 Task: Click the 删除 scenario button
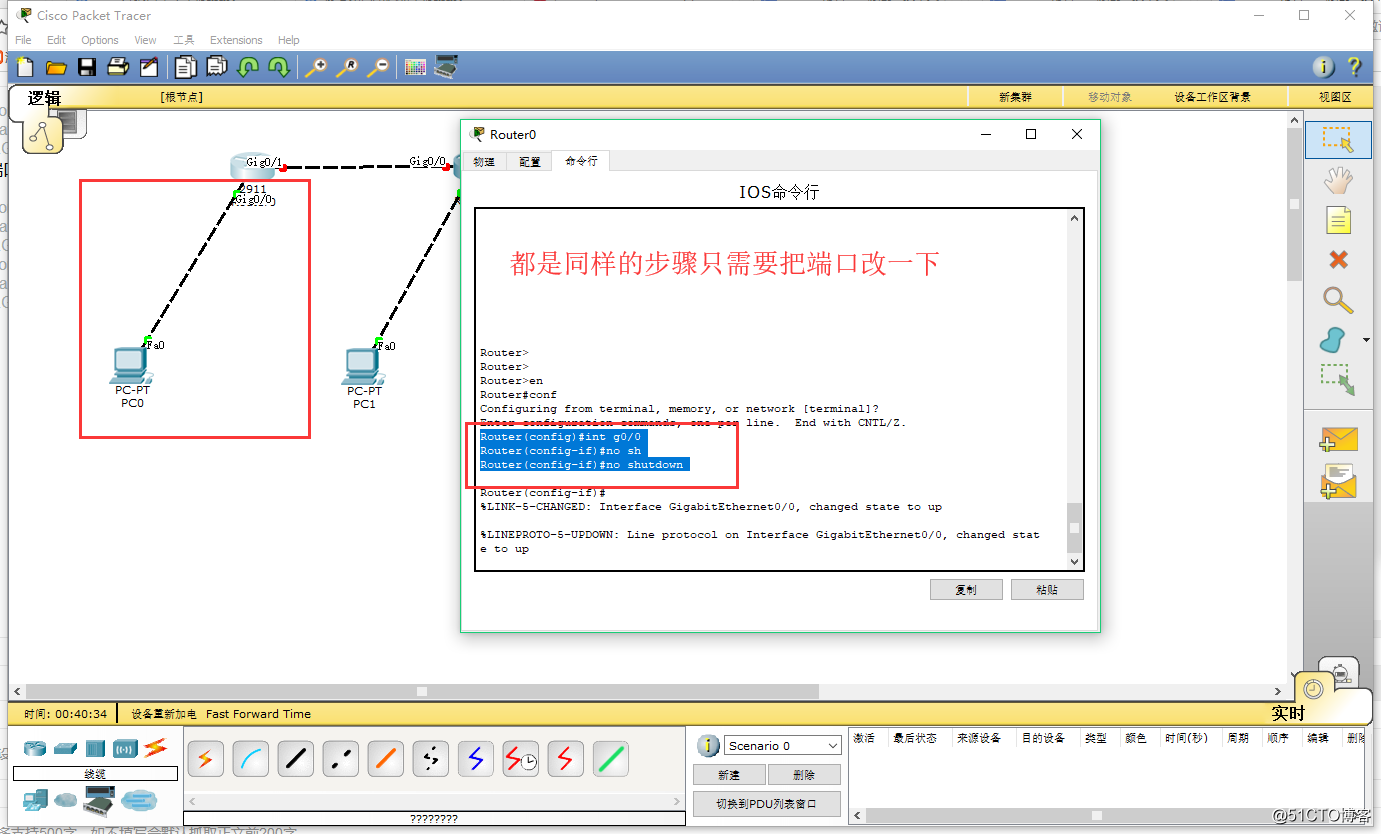pyautogui.click(x=804, y=775)
